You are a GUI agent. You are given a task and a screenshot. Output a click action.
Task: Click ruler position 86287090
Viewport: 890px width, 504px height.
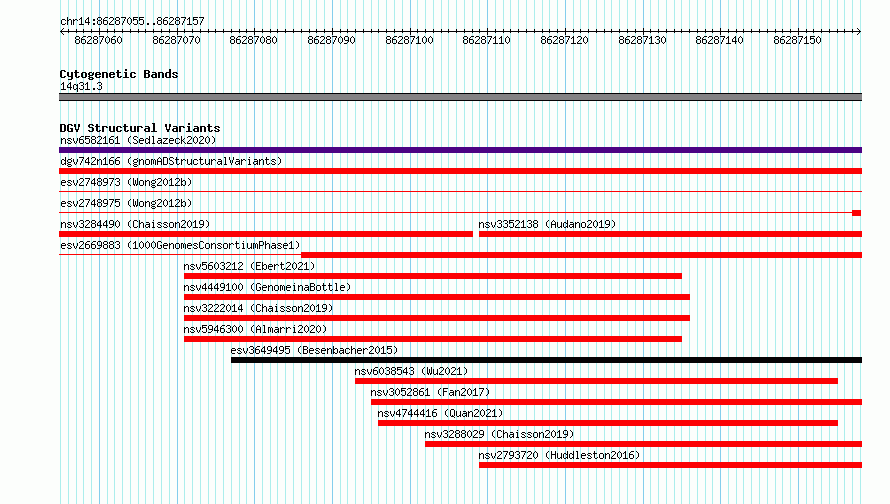click(x=331, y=40)
